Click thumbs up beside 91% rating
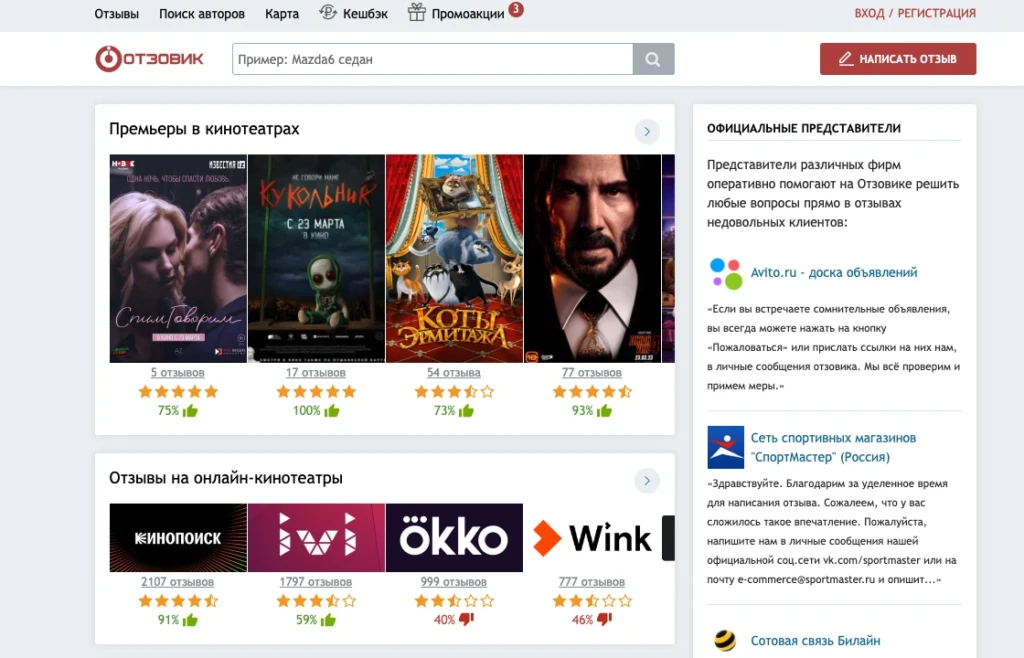 pos(190,619)
